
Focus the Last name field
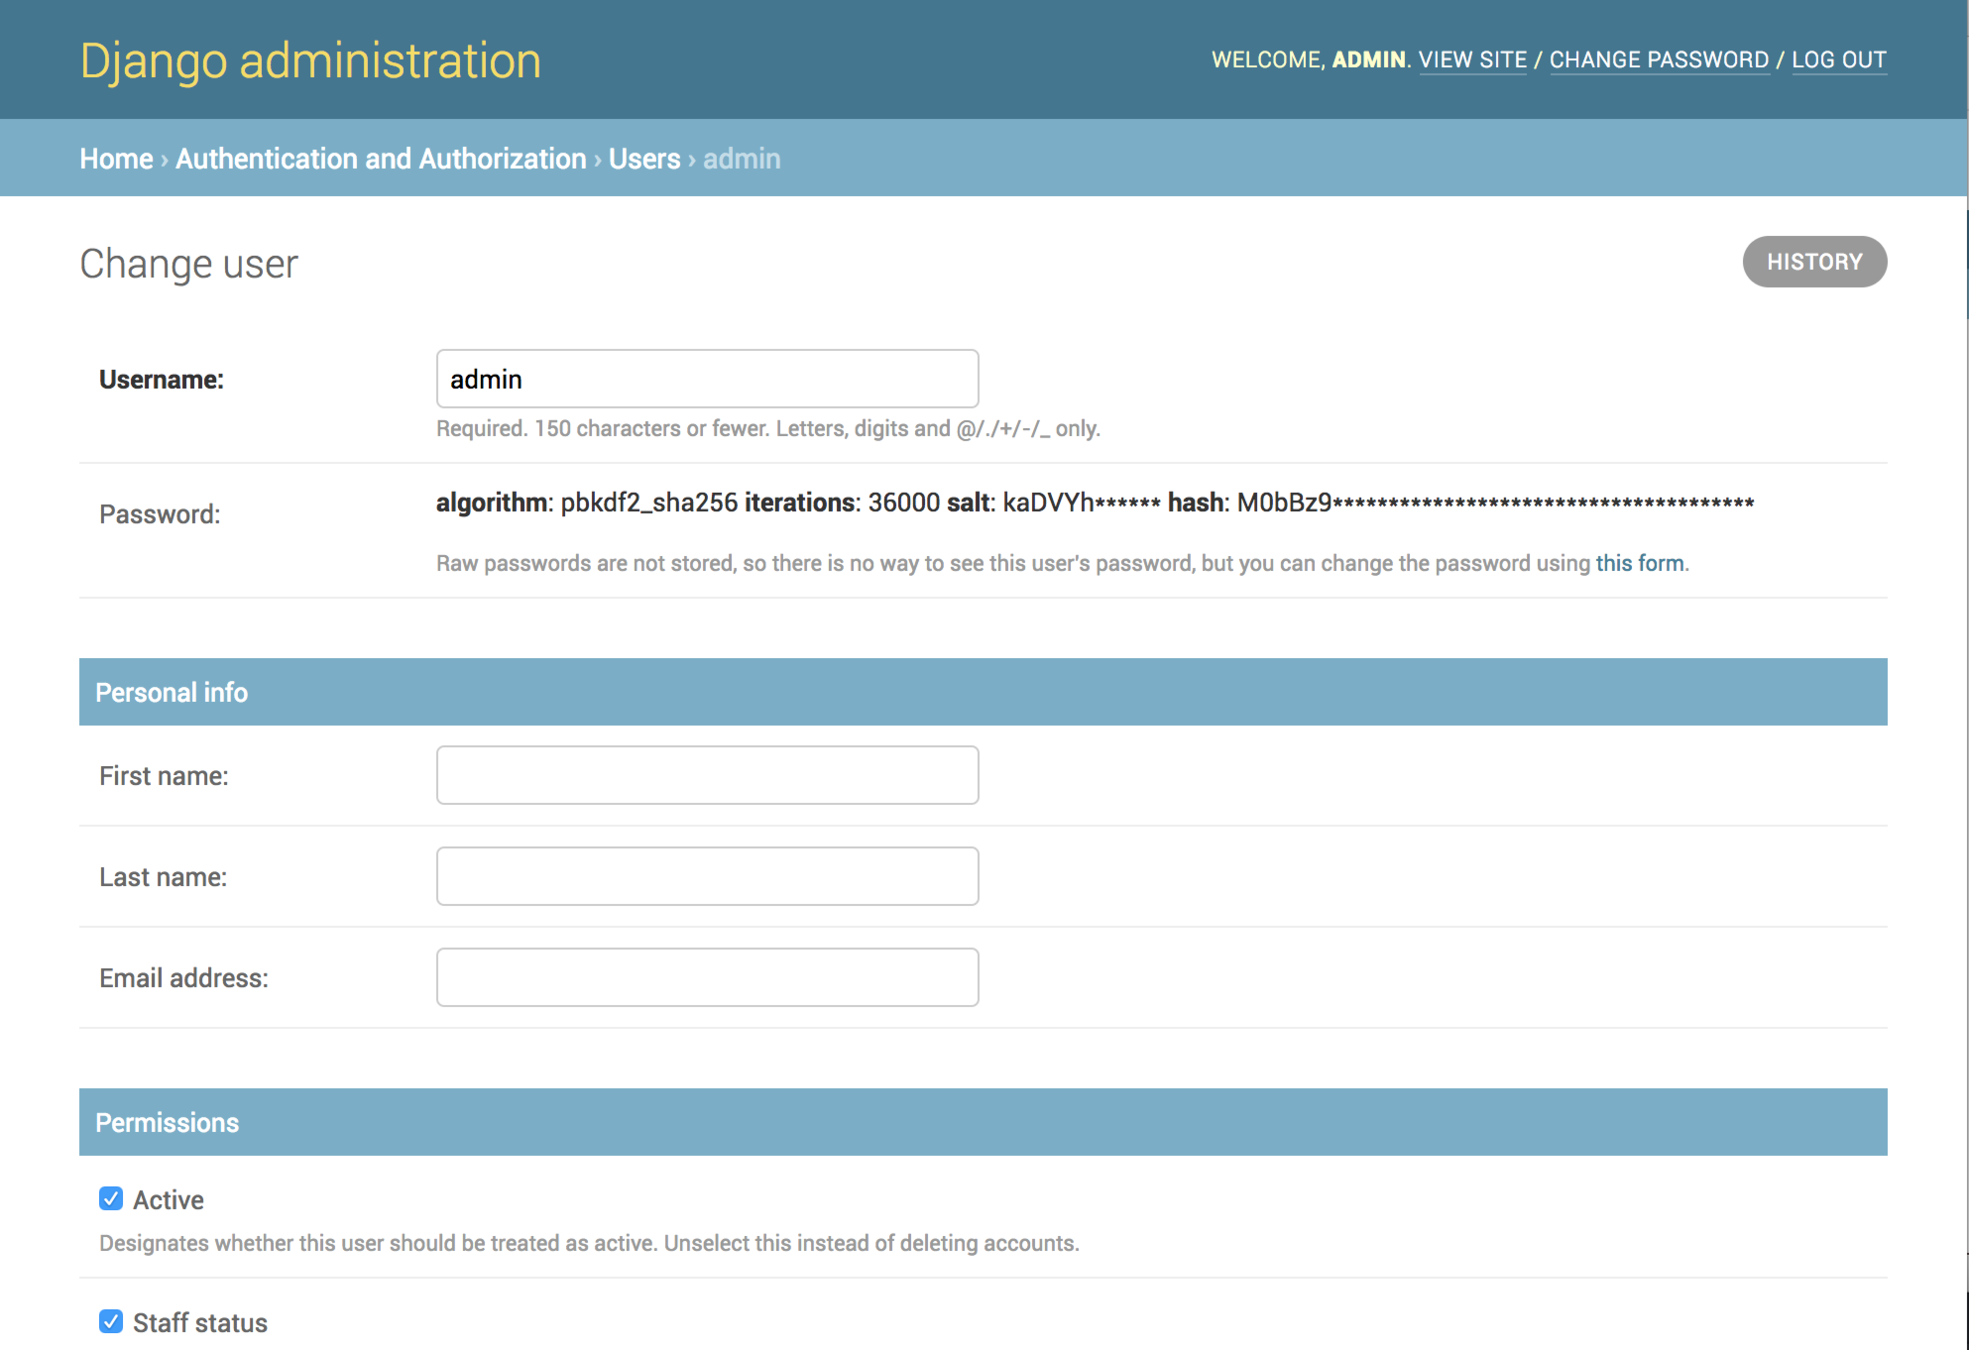point(707,876)
